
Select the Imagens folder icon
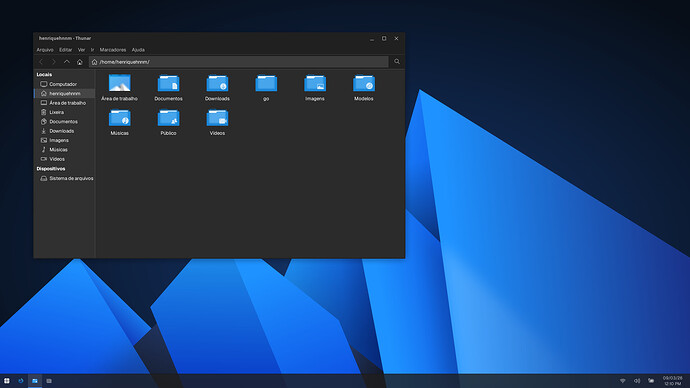tap(315, 83)
